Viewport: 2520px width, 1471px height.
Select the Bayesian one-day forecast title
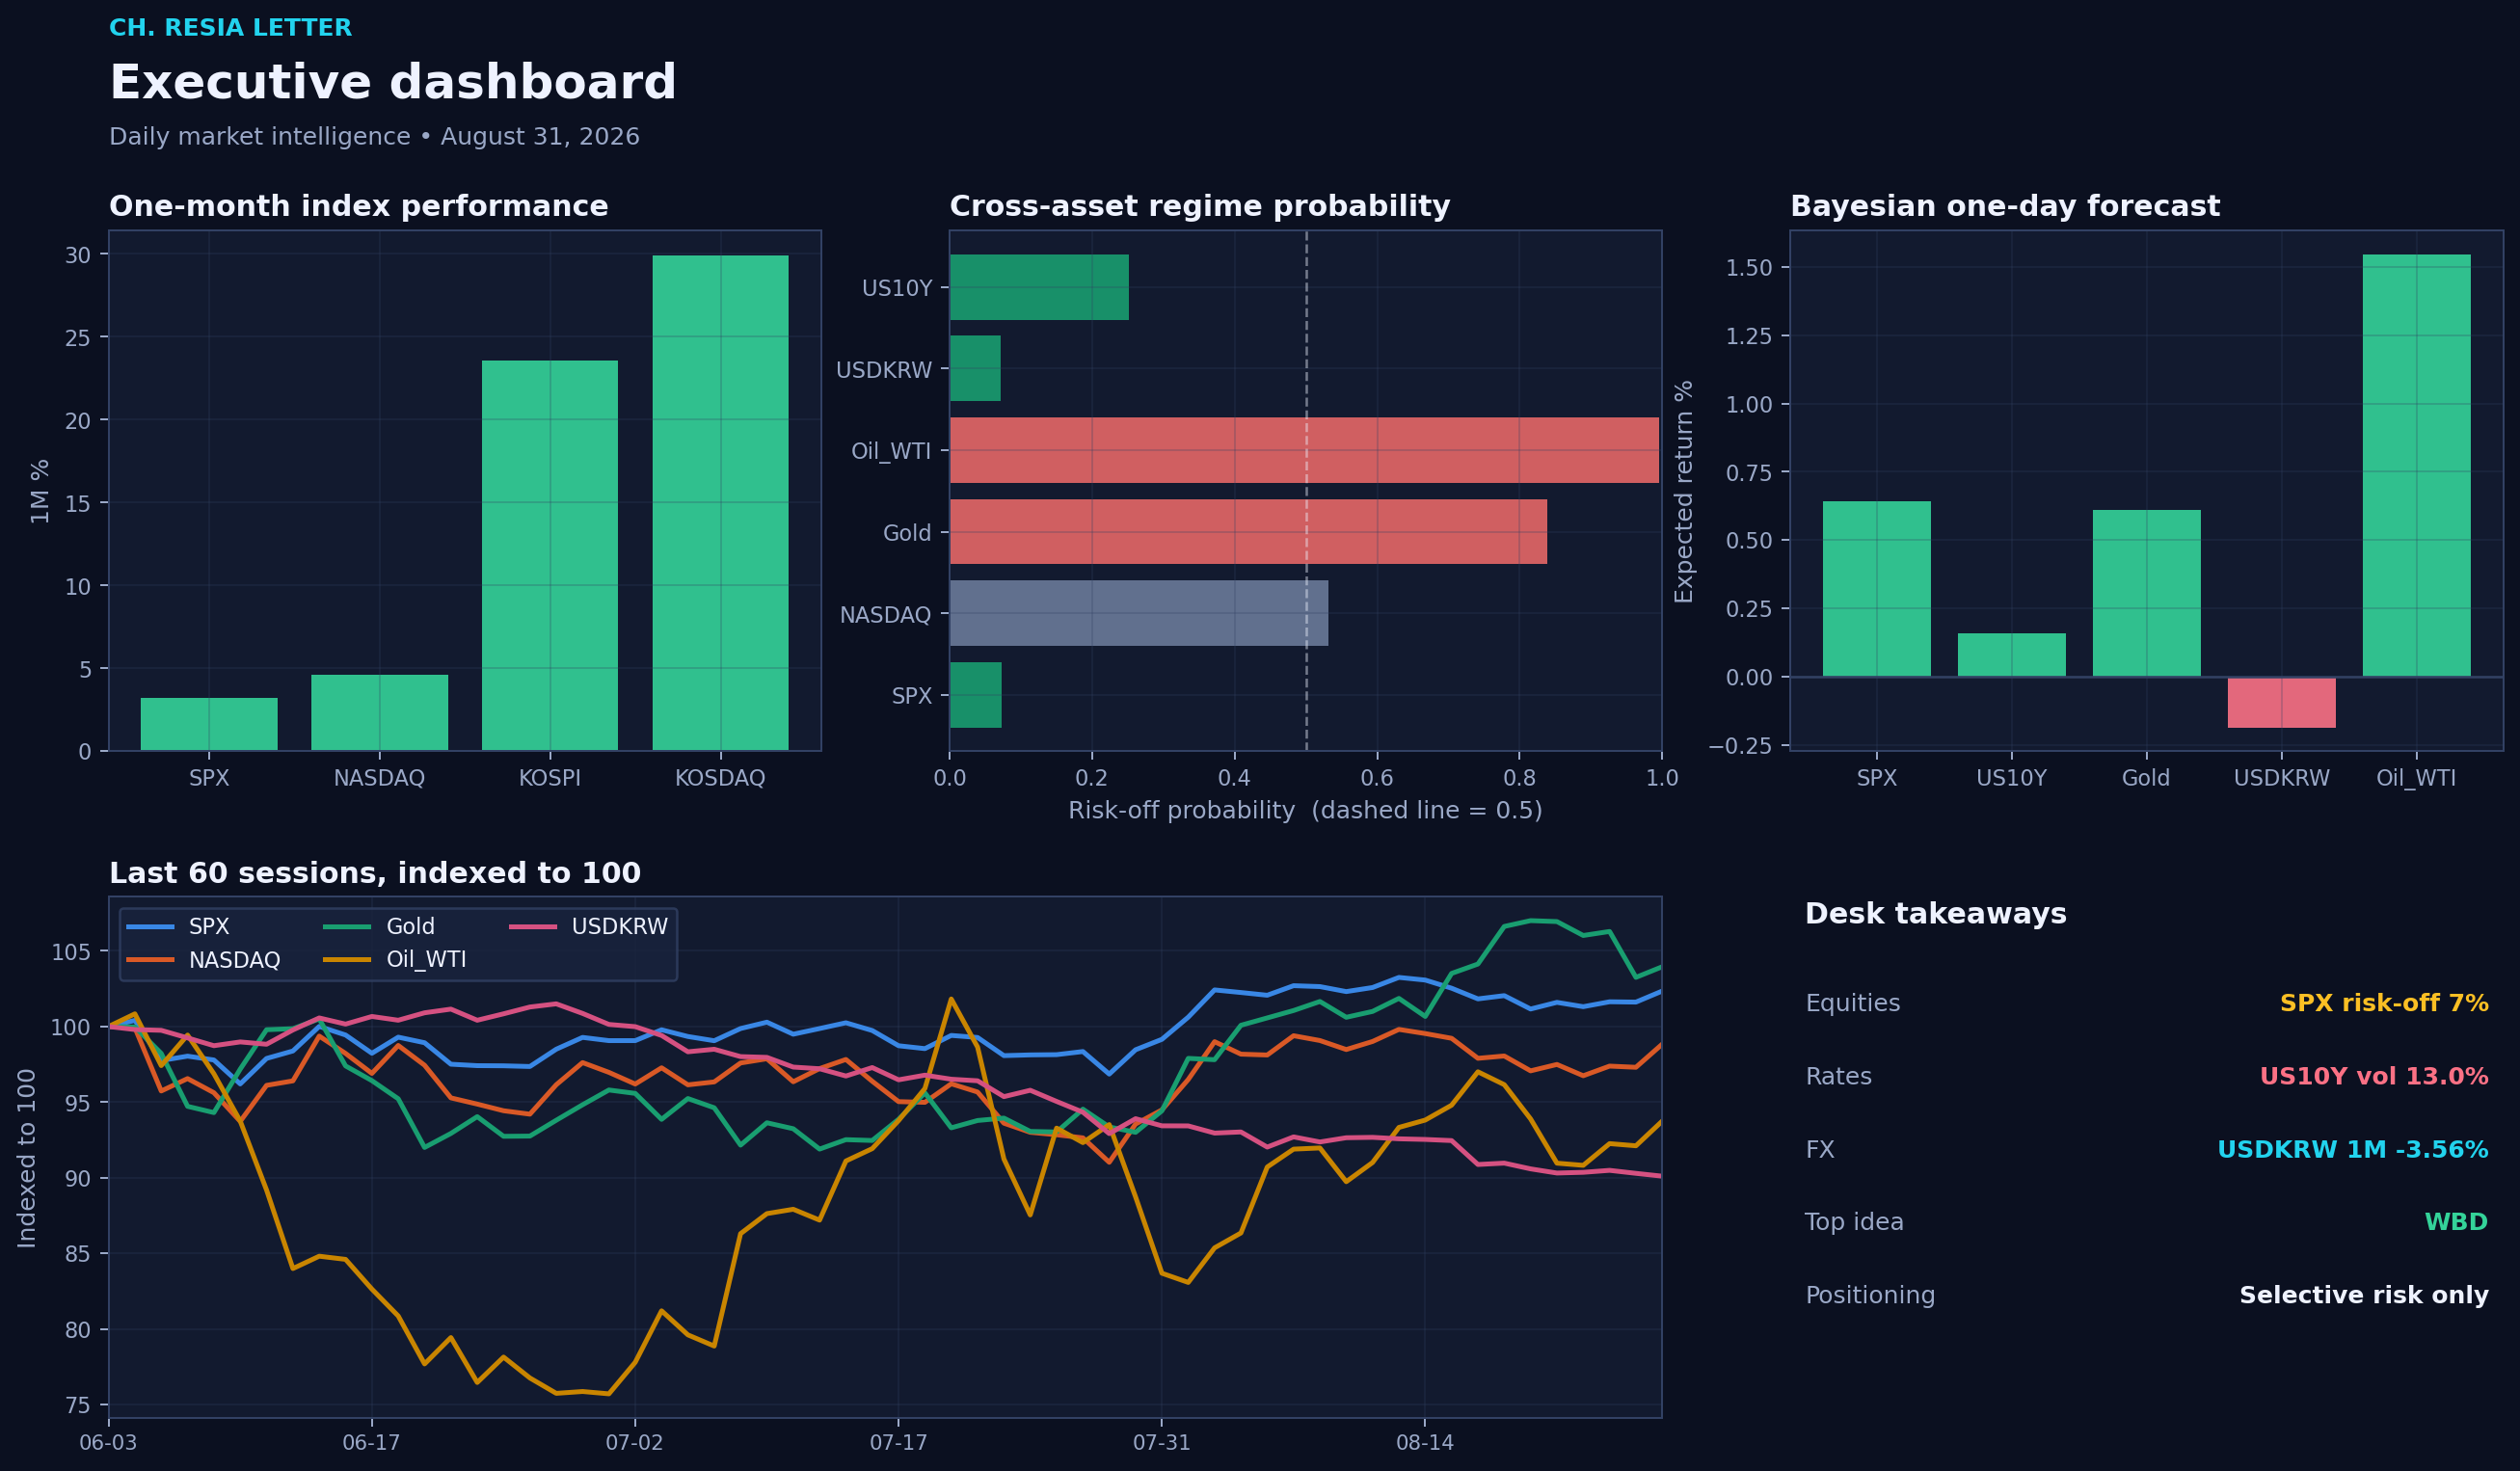[x=2004, y=206]
